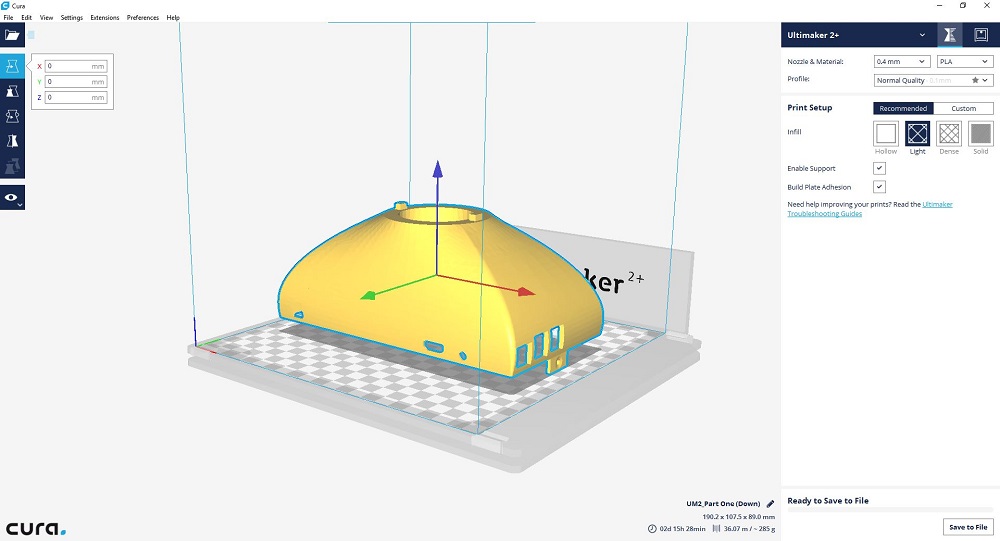The width and height of the screenshot is (1000, 541).
Task: Choose Light infill option
Action: 917,133
